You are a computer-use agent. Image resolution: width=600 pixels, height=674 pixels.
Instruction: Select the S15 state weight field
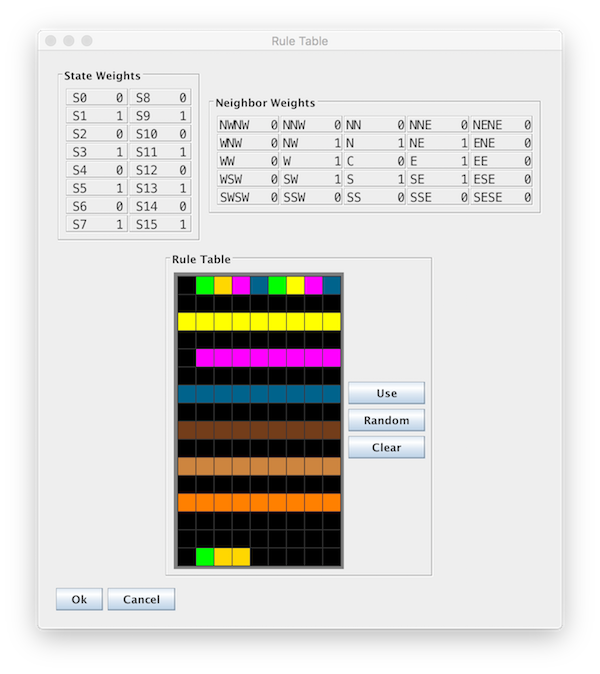click(160, 224)
